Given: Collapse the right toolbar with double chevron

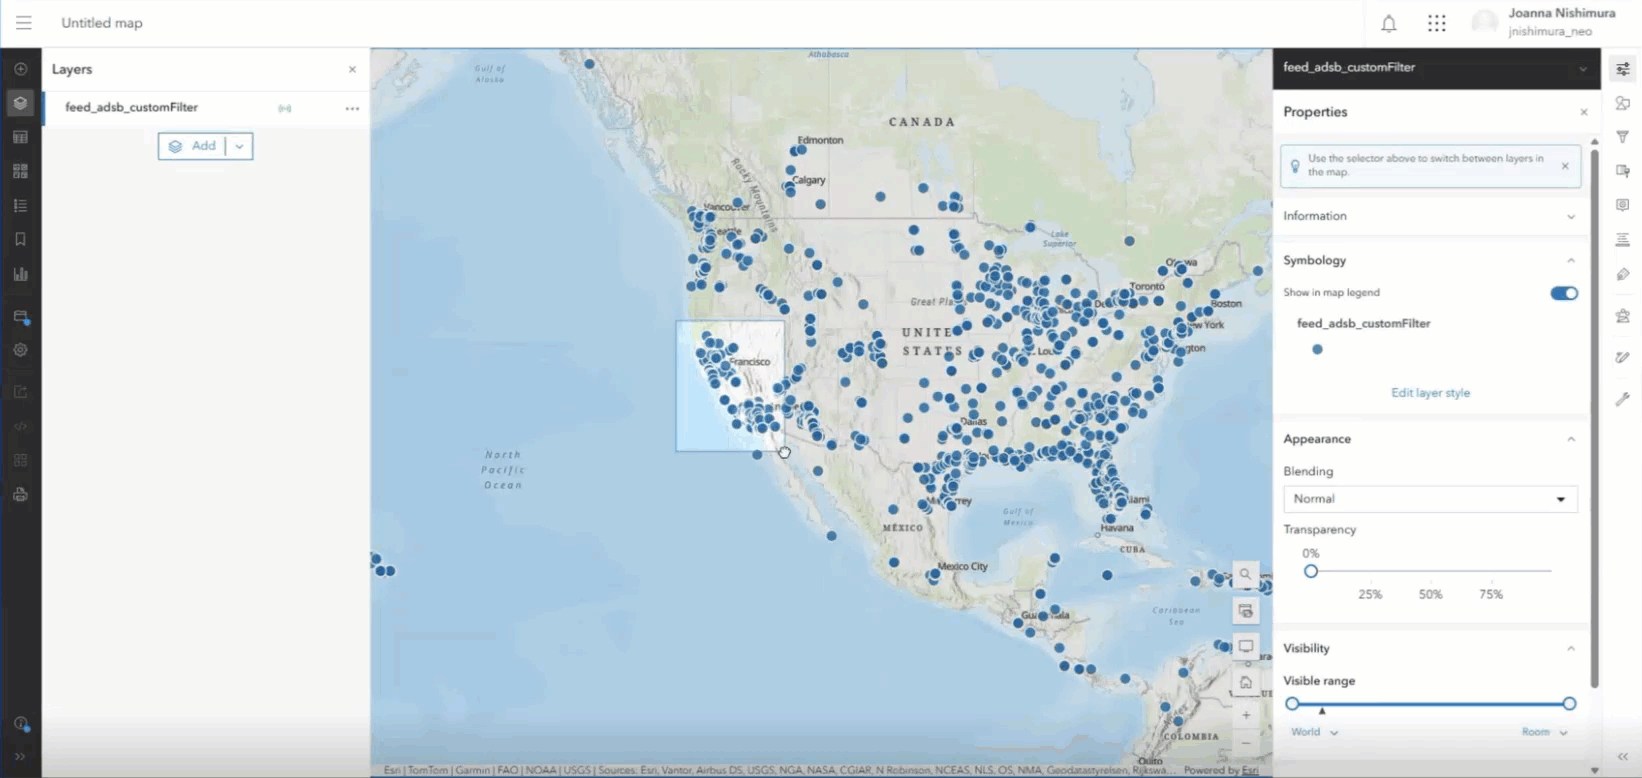Looking at the screenshot, I should (1622, 757).
